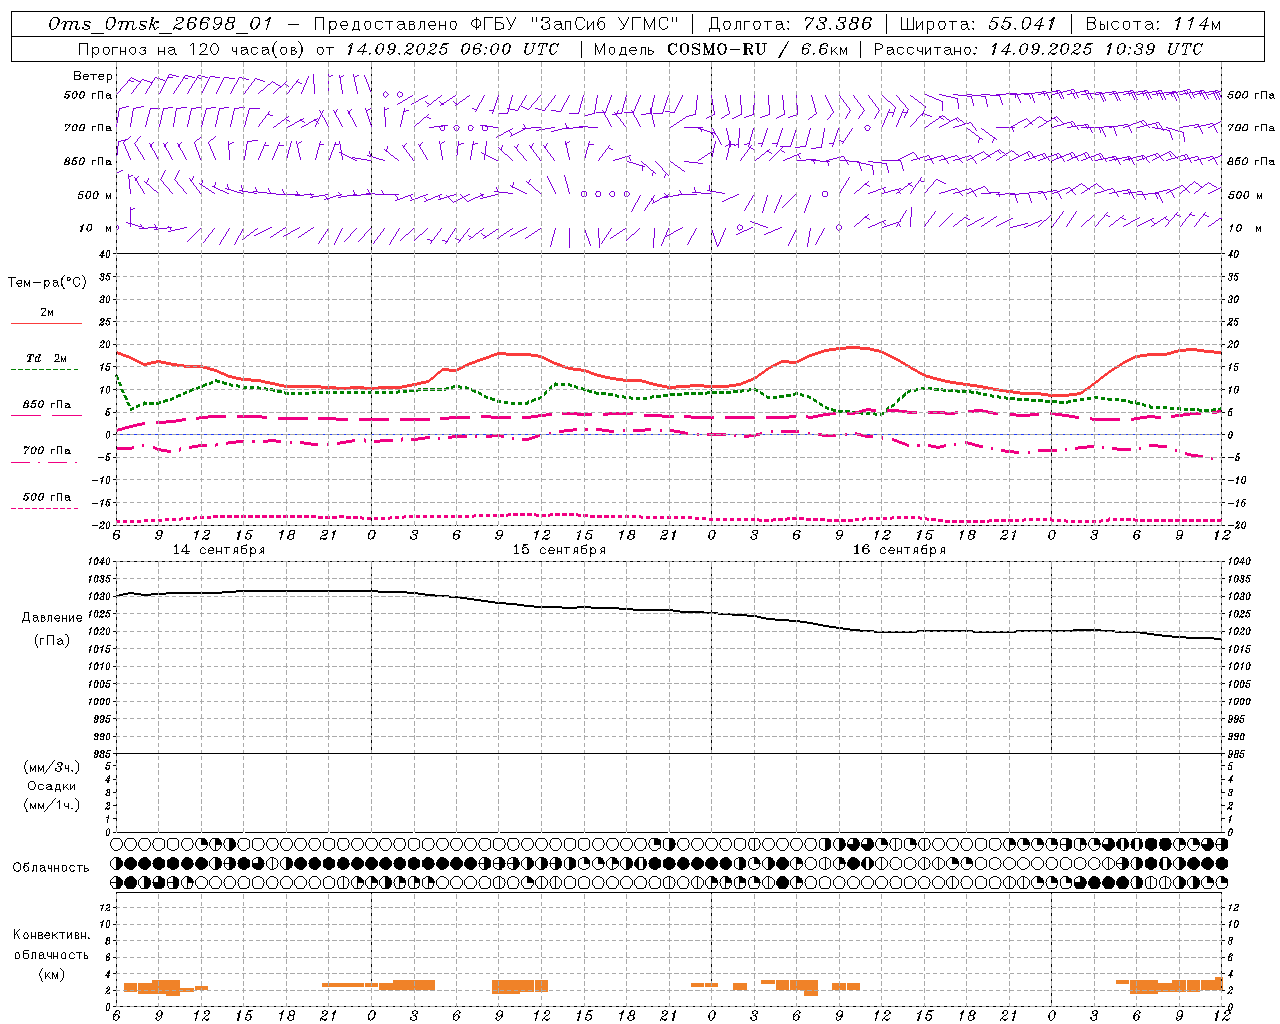Click the date label 14 сентября
The width and height of the screenshot is (1280, 1024).
tap(219, 550)
